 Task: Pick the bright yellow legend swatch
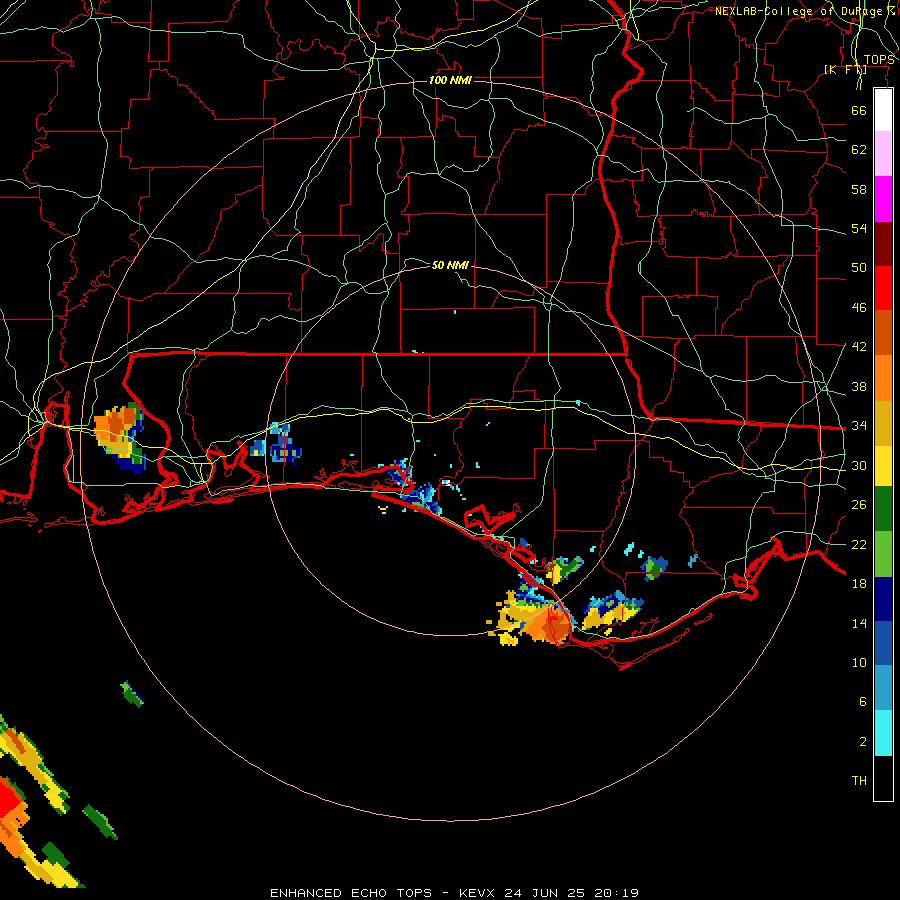tap(883, 466)
